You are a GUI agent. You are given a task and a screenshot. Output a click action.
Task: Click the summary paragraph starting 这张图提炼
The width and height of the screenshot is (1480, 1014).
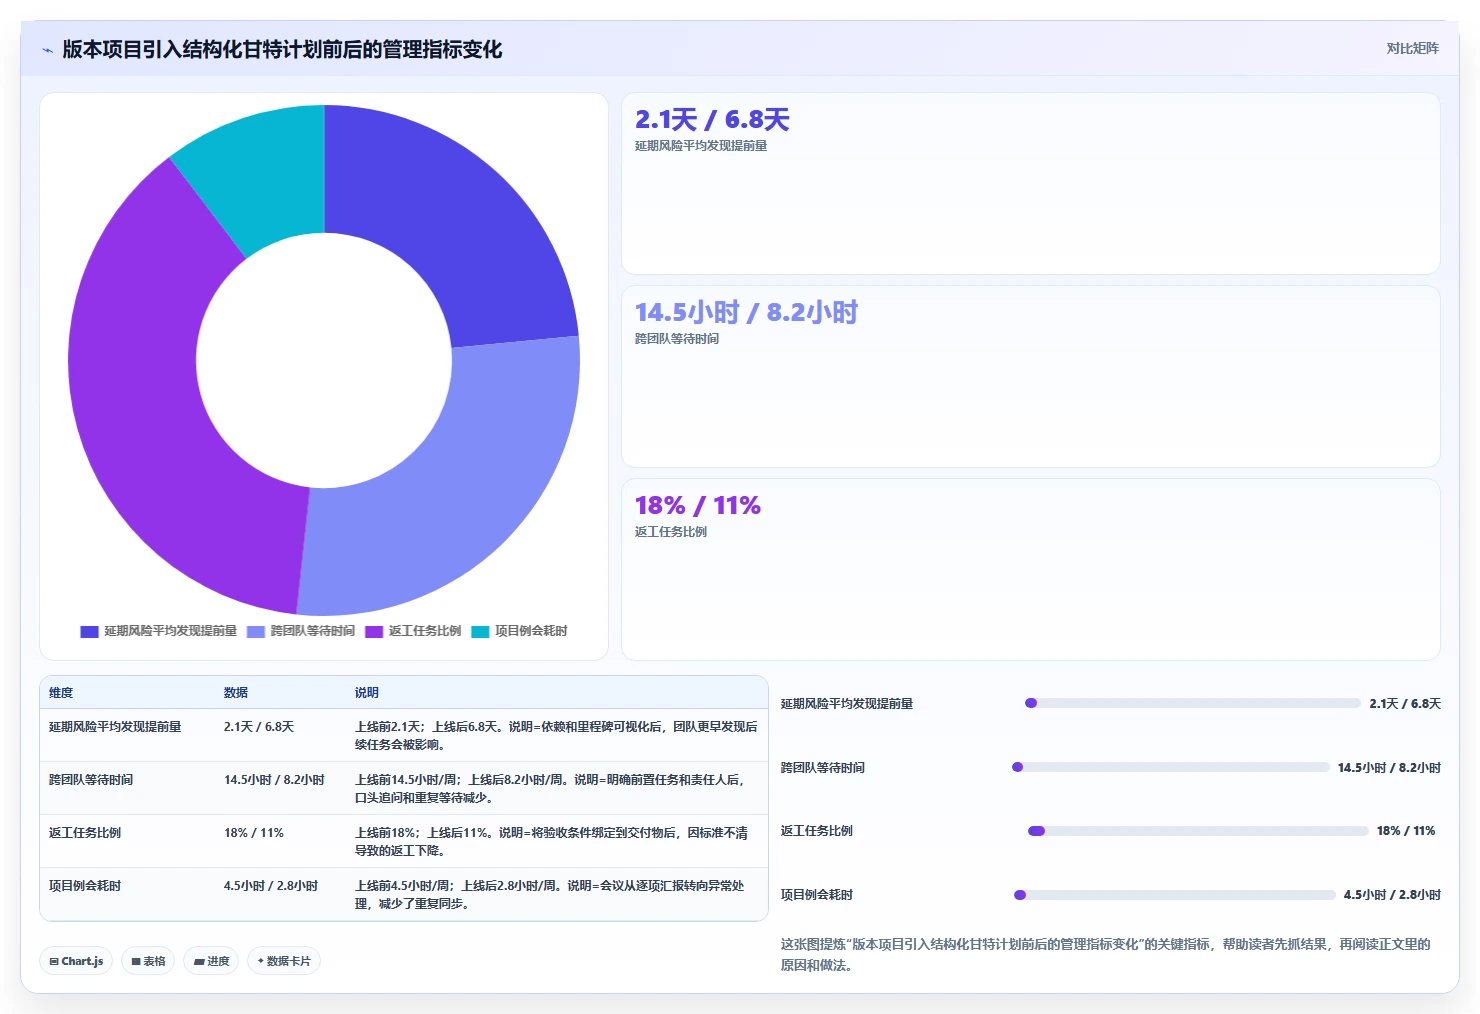1106,955
